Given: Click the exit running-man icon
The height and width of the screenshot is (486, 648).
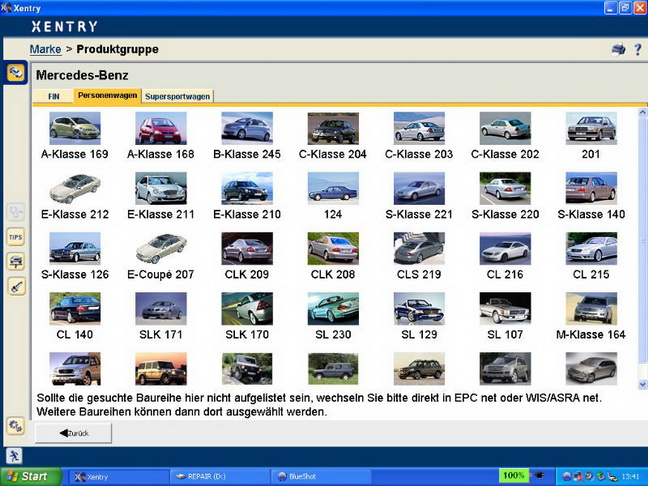Looking at the screenshot, I should pyautogui.click(x=14, y=456).
